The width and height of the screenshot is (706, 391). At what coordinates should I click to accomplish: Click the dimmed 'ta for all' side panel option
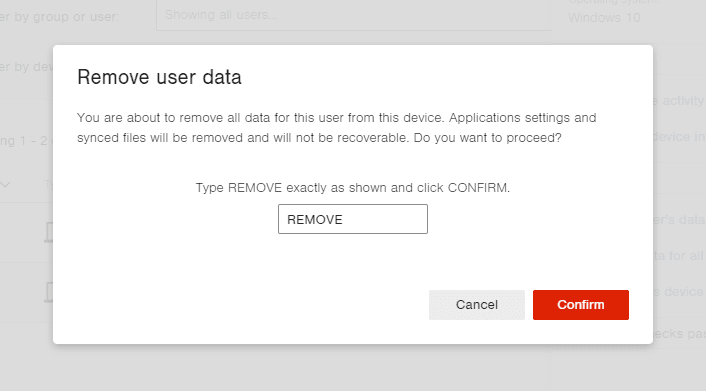pos(679,255)
